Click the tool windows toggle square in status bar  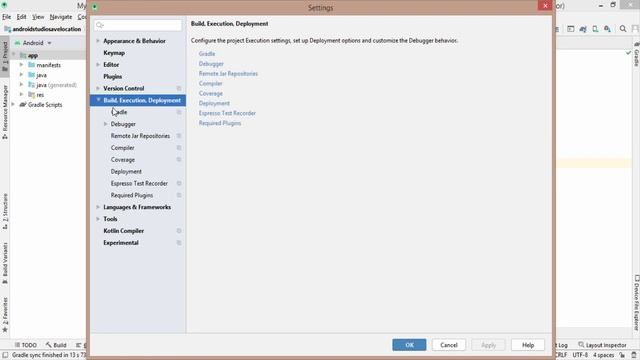click(5, 355)
